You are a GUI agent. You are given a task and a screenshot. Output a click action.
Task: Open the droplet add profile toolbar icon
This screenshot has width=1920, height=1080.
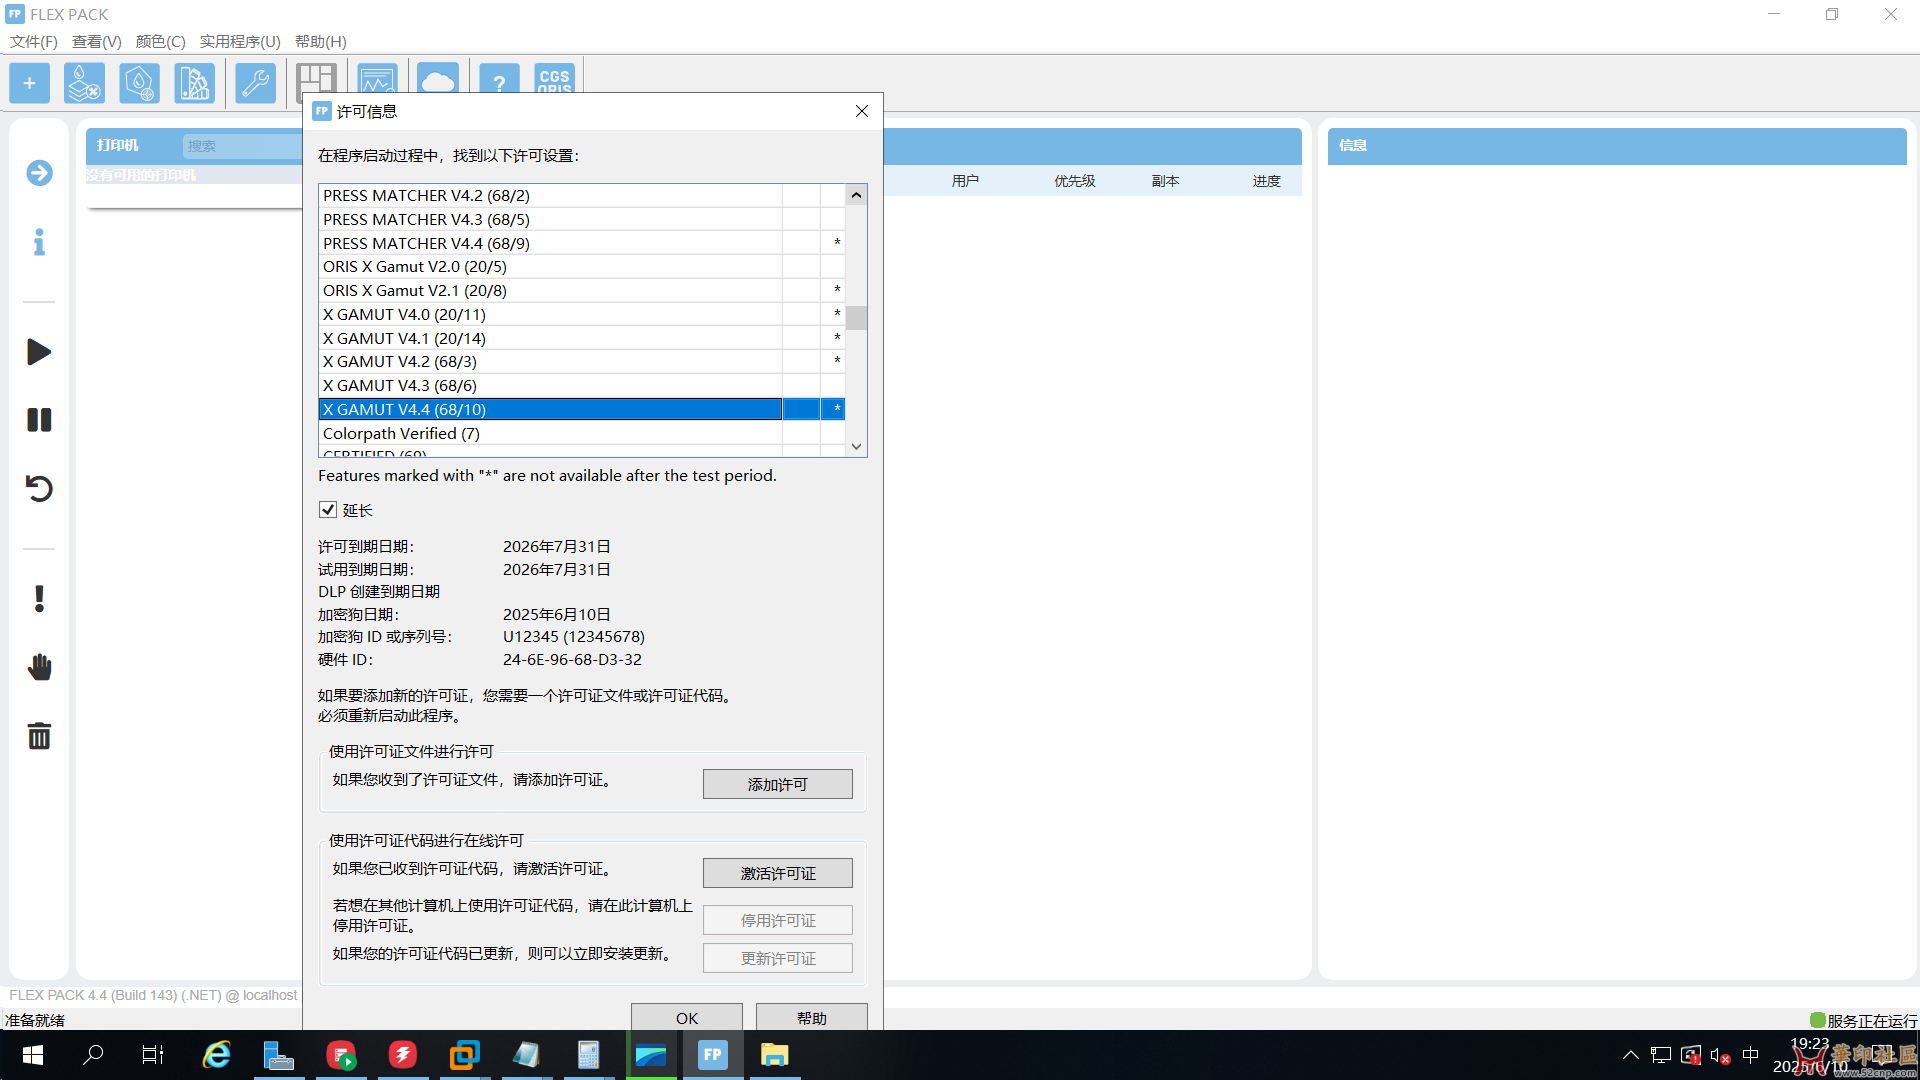[x=139, y=83]
